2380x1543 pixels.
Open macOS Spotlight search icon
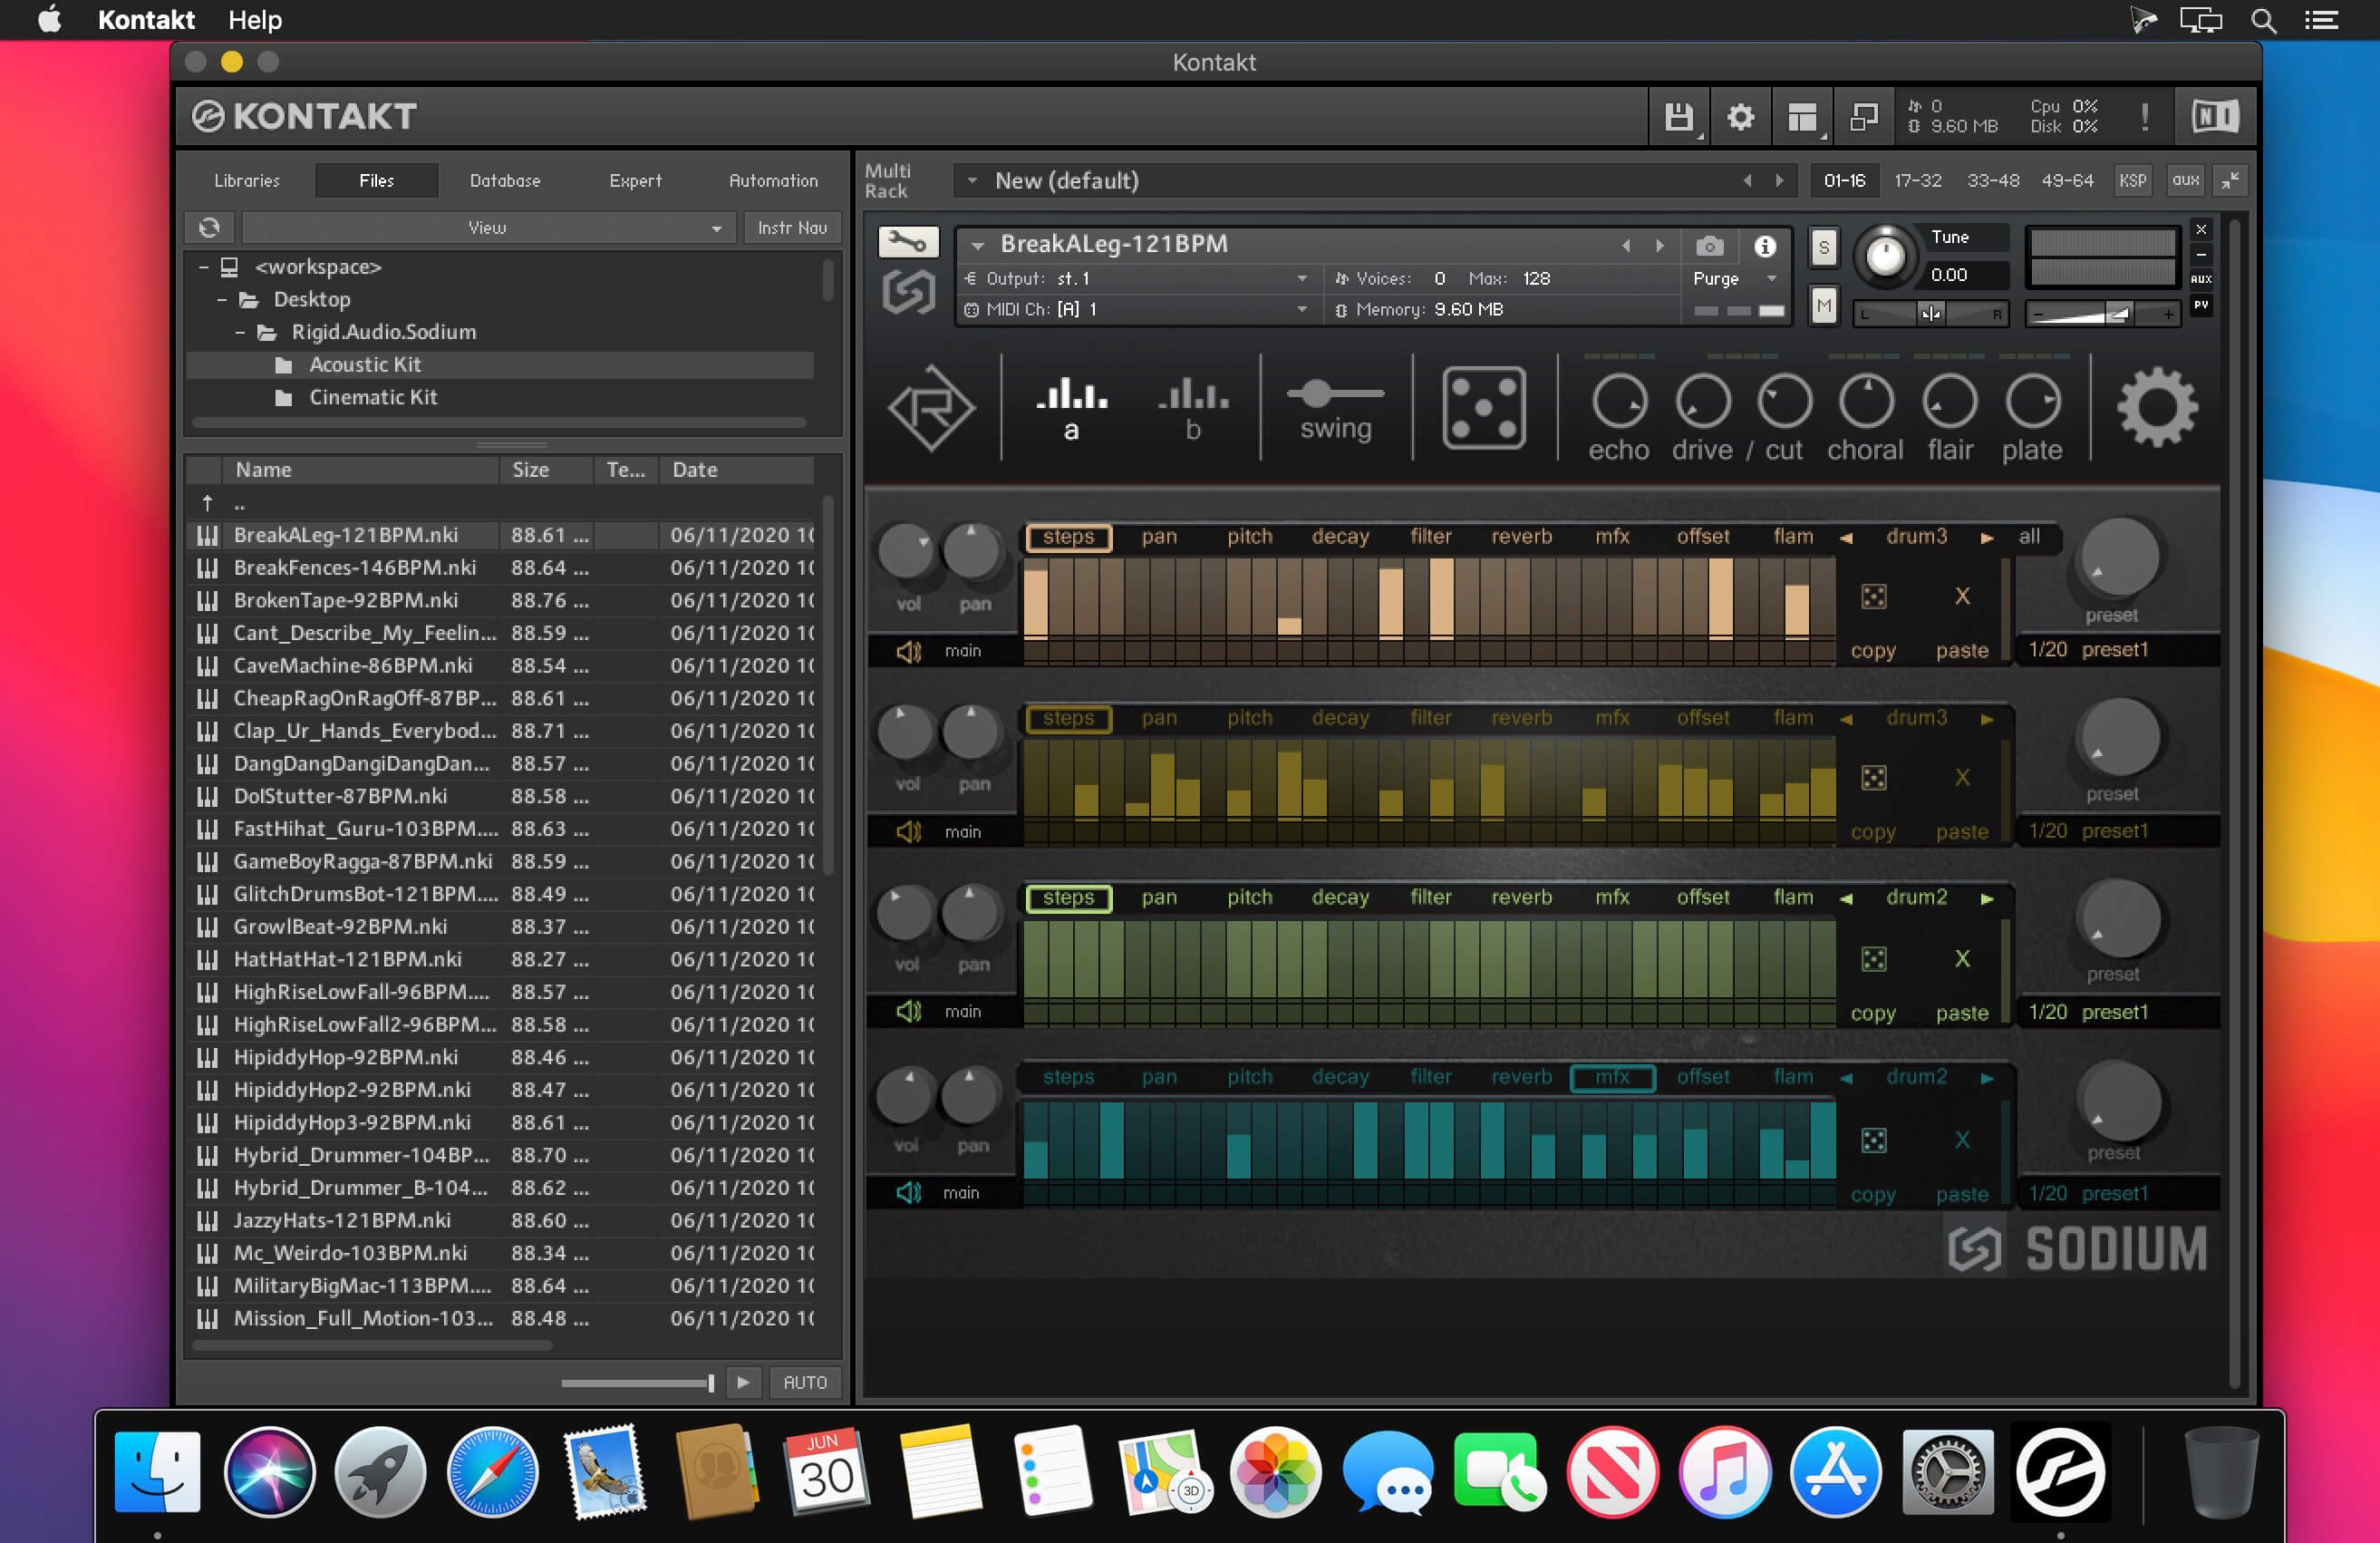click(x=2263, y=20)
